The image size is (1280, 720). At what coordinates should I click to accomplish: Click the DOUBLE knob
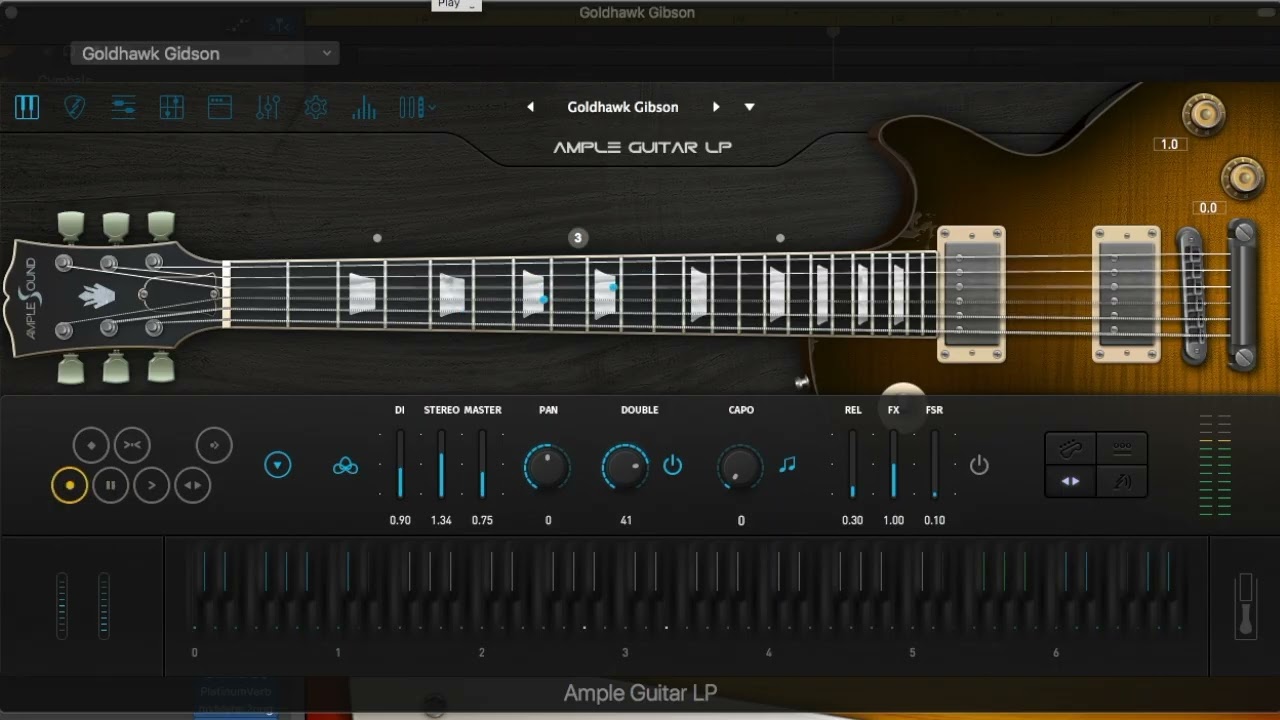click(x=625, y=466)
